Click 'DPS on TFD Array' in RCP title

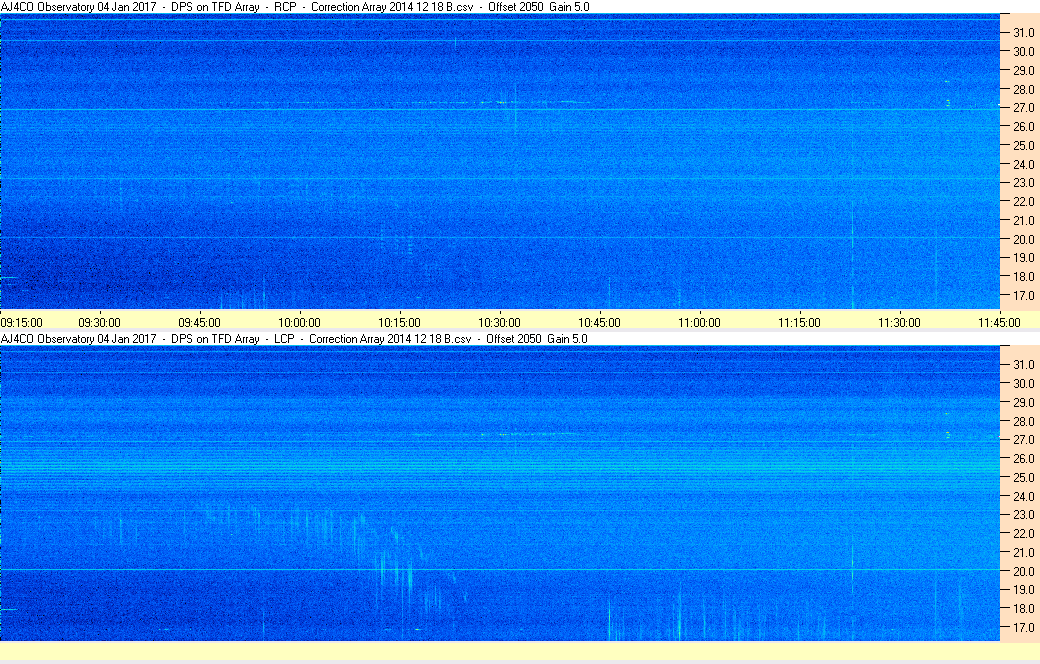click(x=215, y=7)
